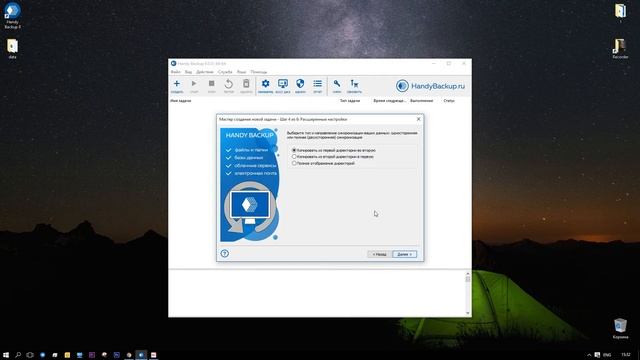Click the shield admin toolbar icon
This screenshot has height=360, width=640.
[x=300, y=86]
